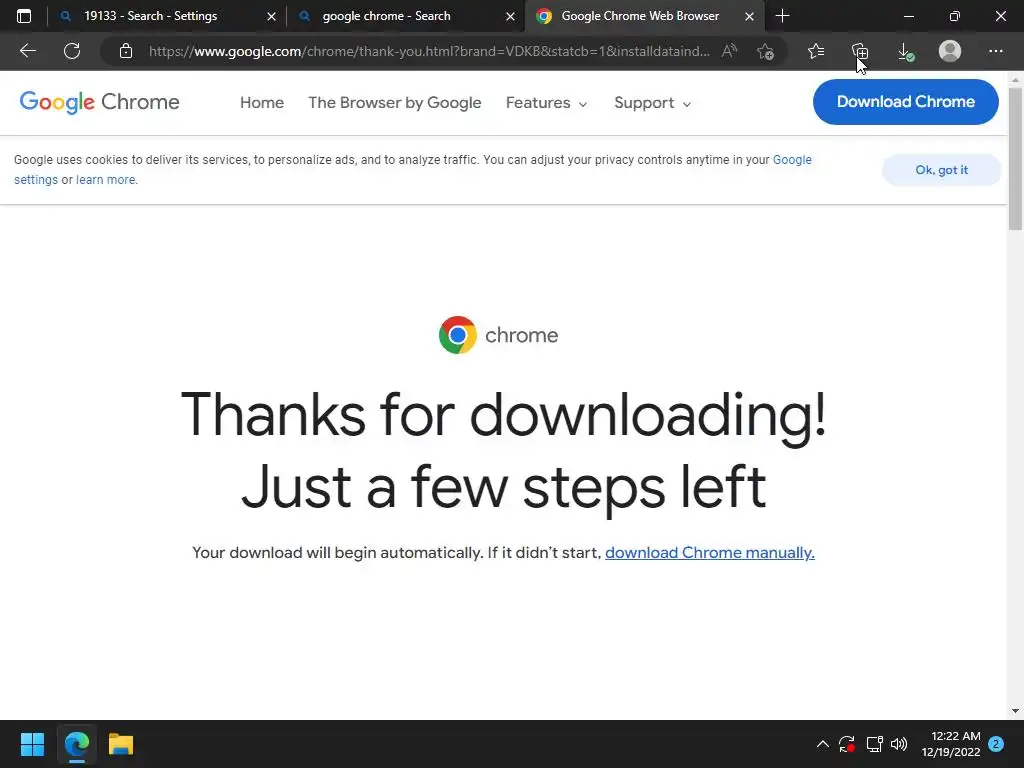Click the Windows Update tray icon

click(847, 744)
